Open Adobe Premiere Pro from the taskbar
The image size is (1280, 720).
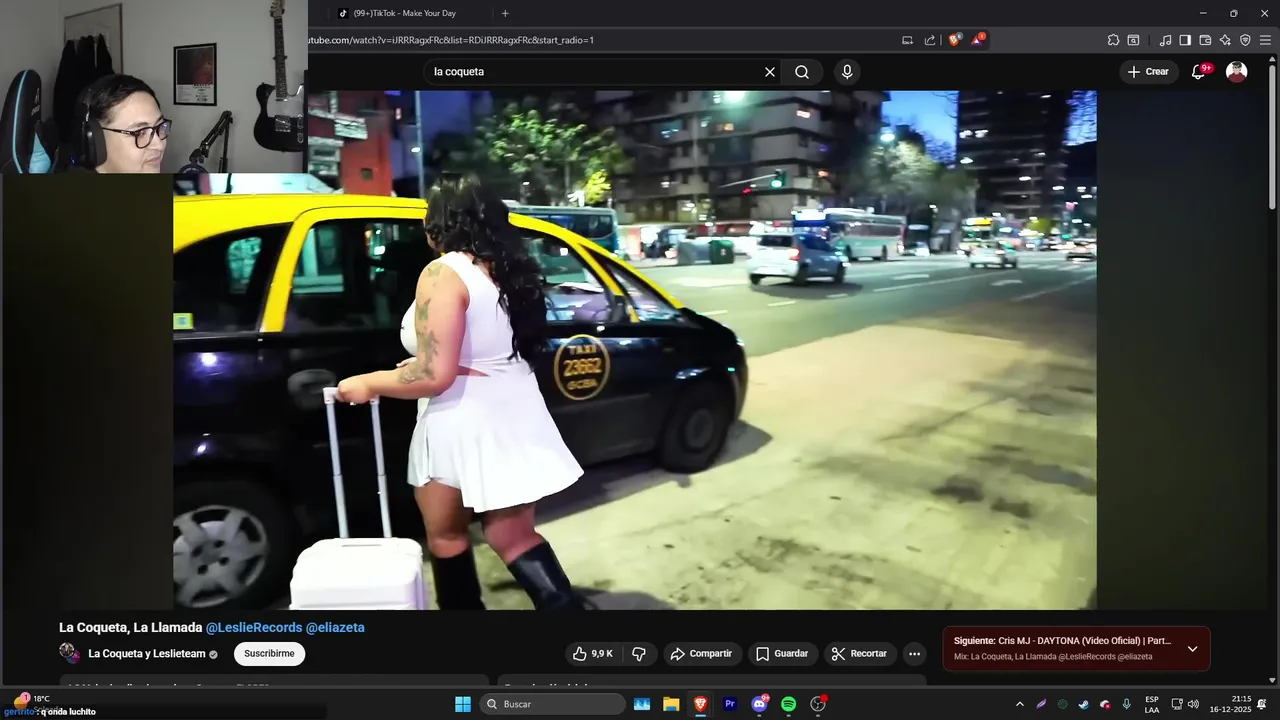click(730, 704)
